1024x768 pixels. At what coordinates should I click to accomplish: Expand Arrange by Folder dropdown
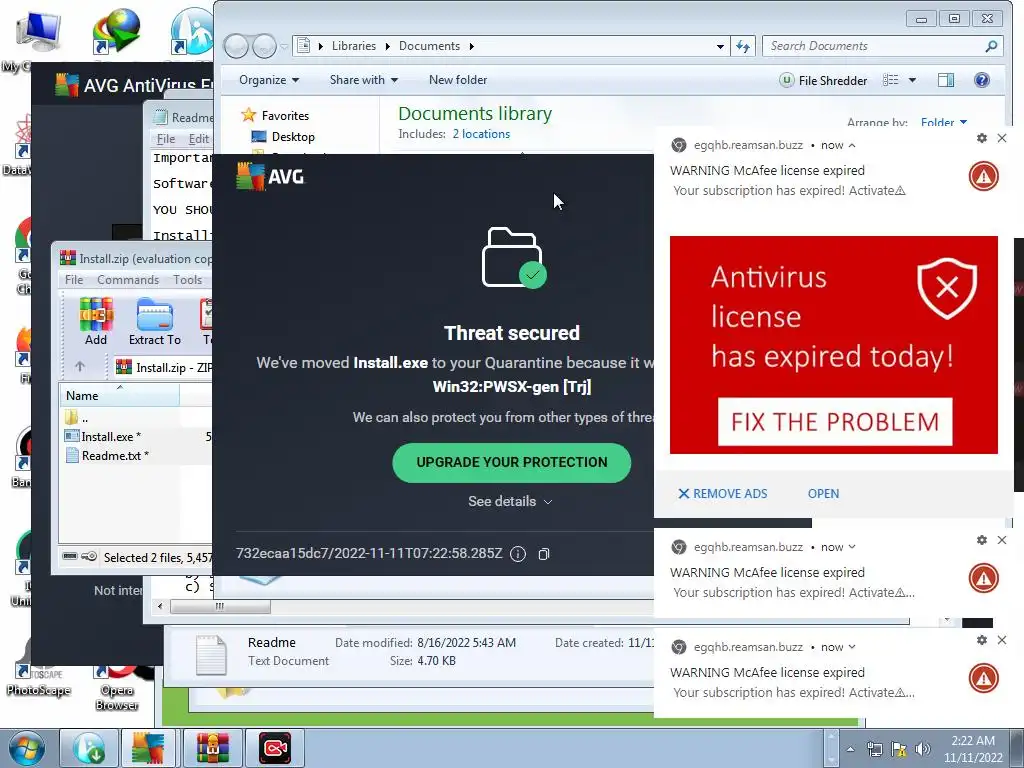pyautogui.click(x=944, y=122)
